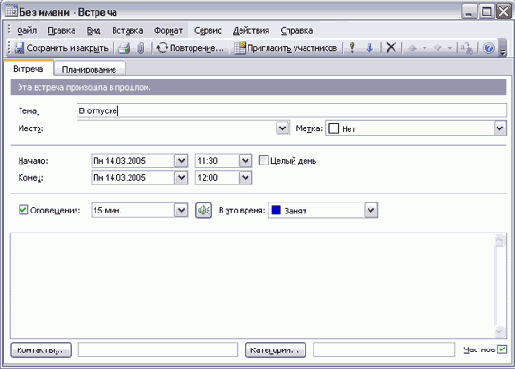Click the Contacts text field
The height and width of the screenshot is (369, 515).
coord(158,350)
